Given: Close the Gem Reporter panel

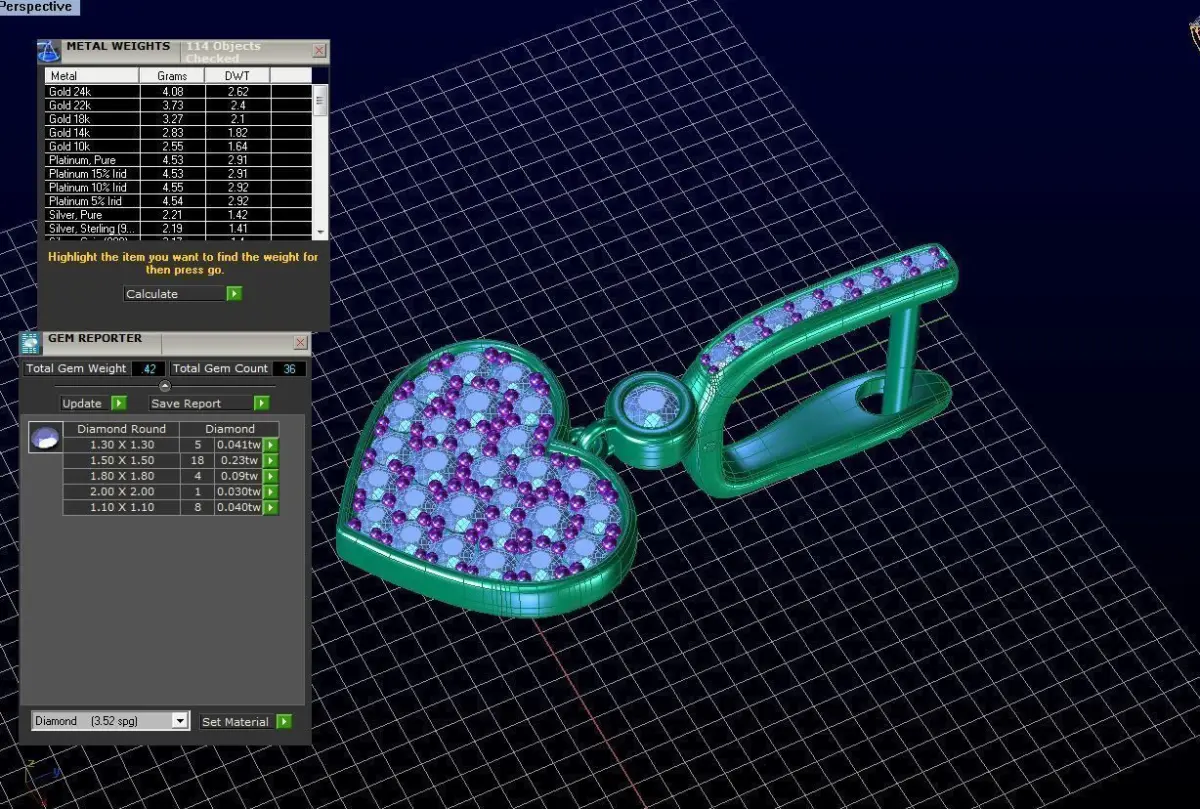Looking at the screenshot, I should 301,343.
